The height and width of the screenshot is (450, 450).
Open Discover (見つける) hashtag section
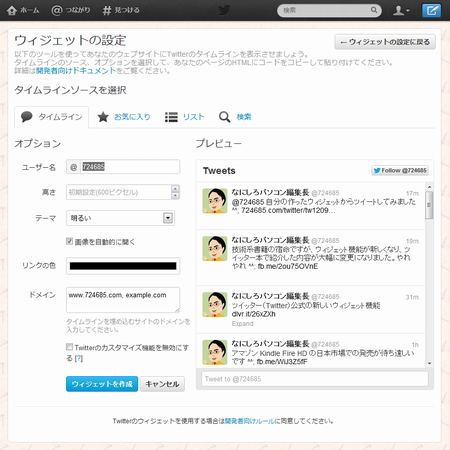coord(121,10)
